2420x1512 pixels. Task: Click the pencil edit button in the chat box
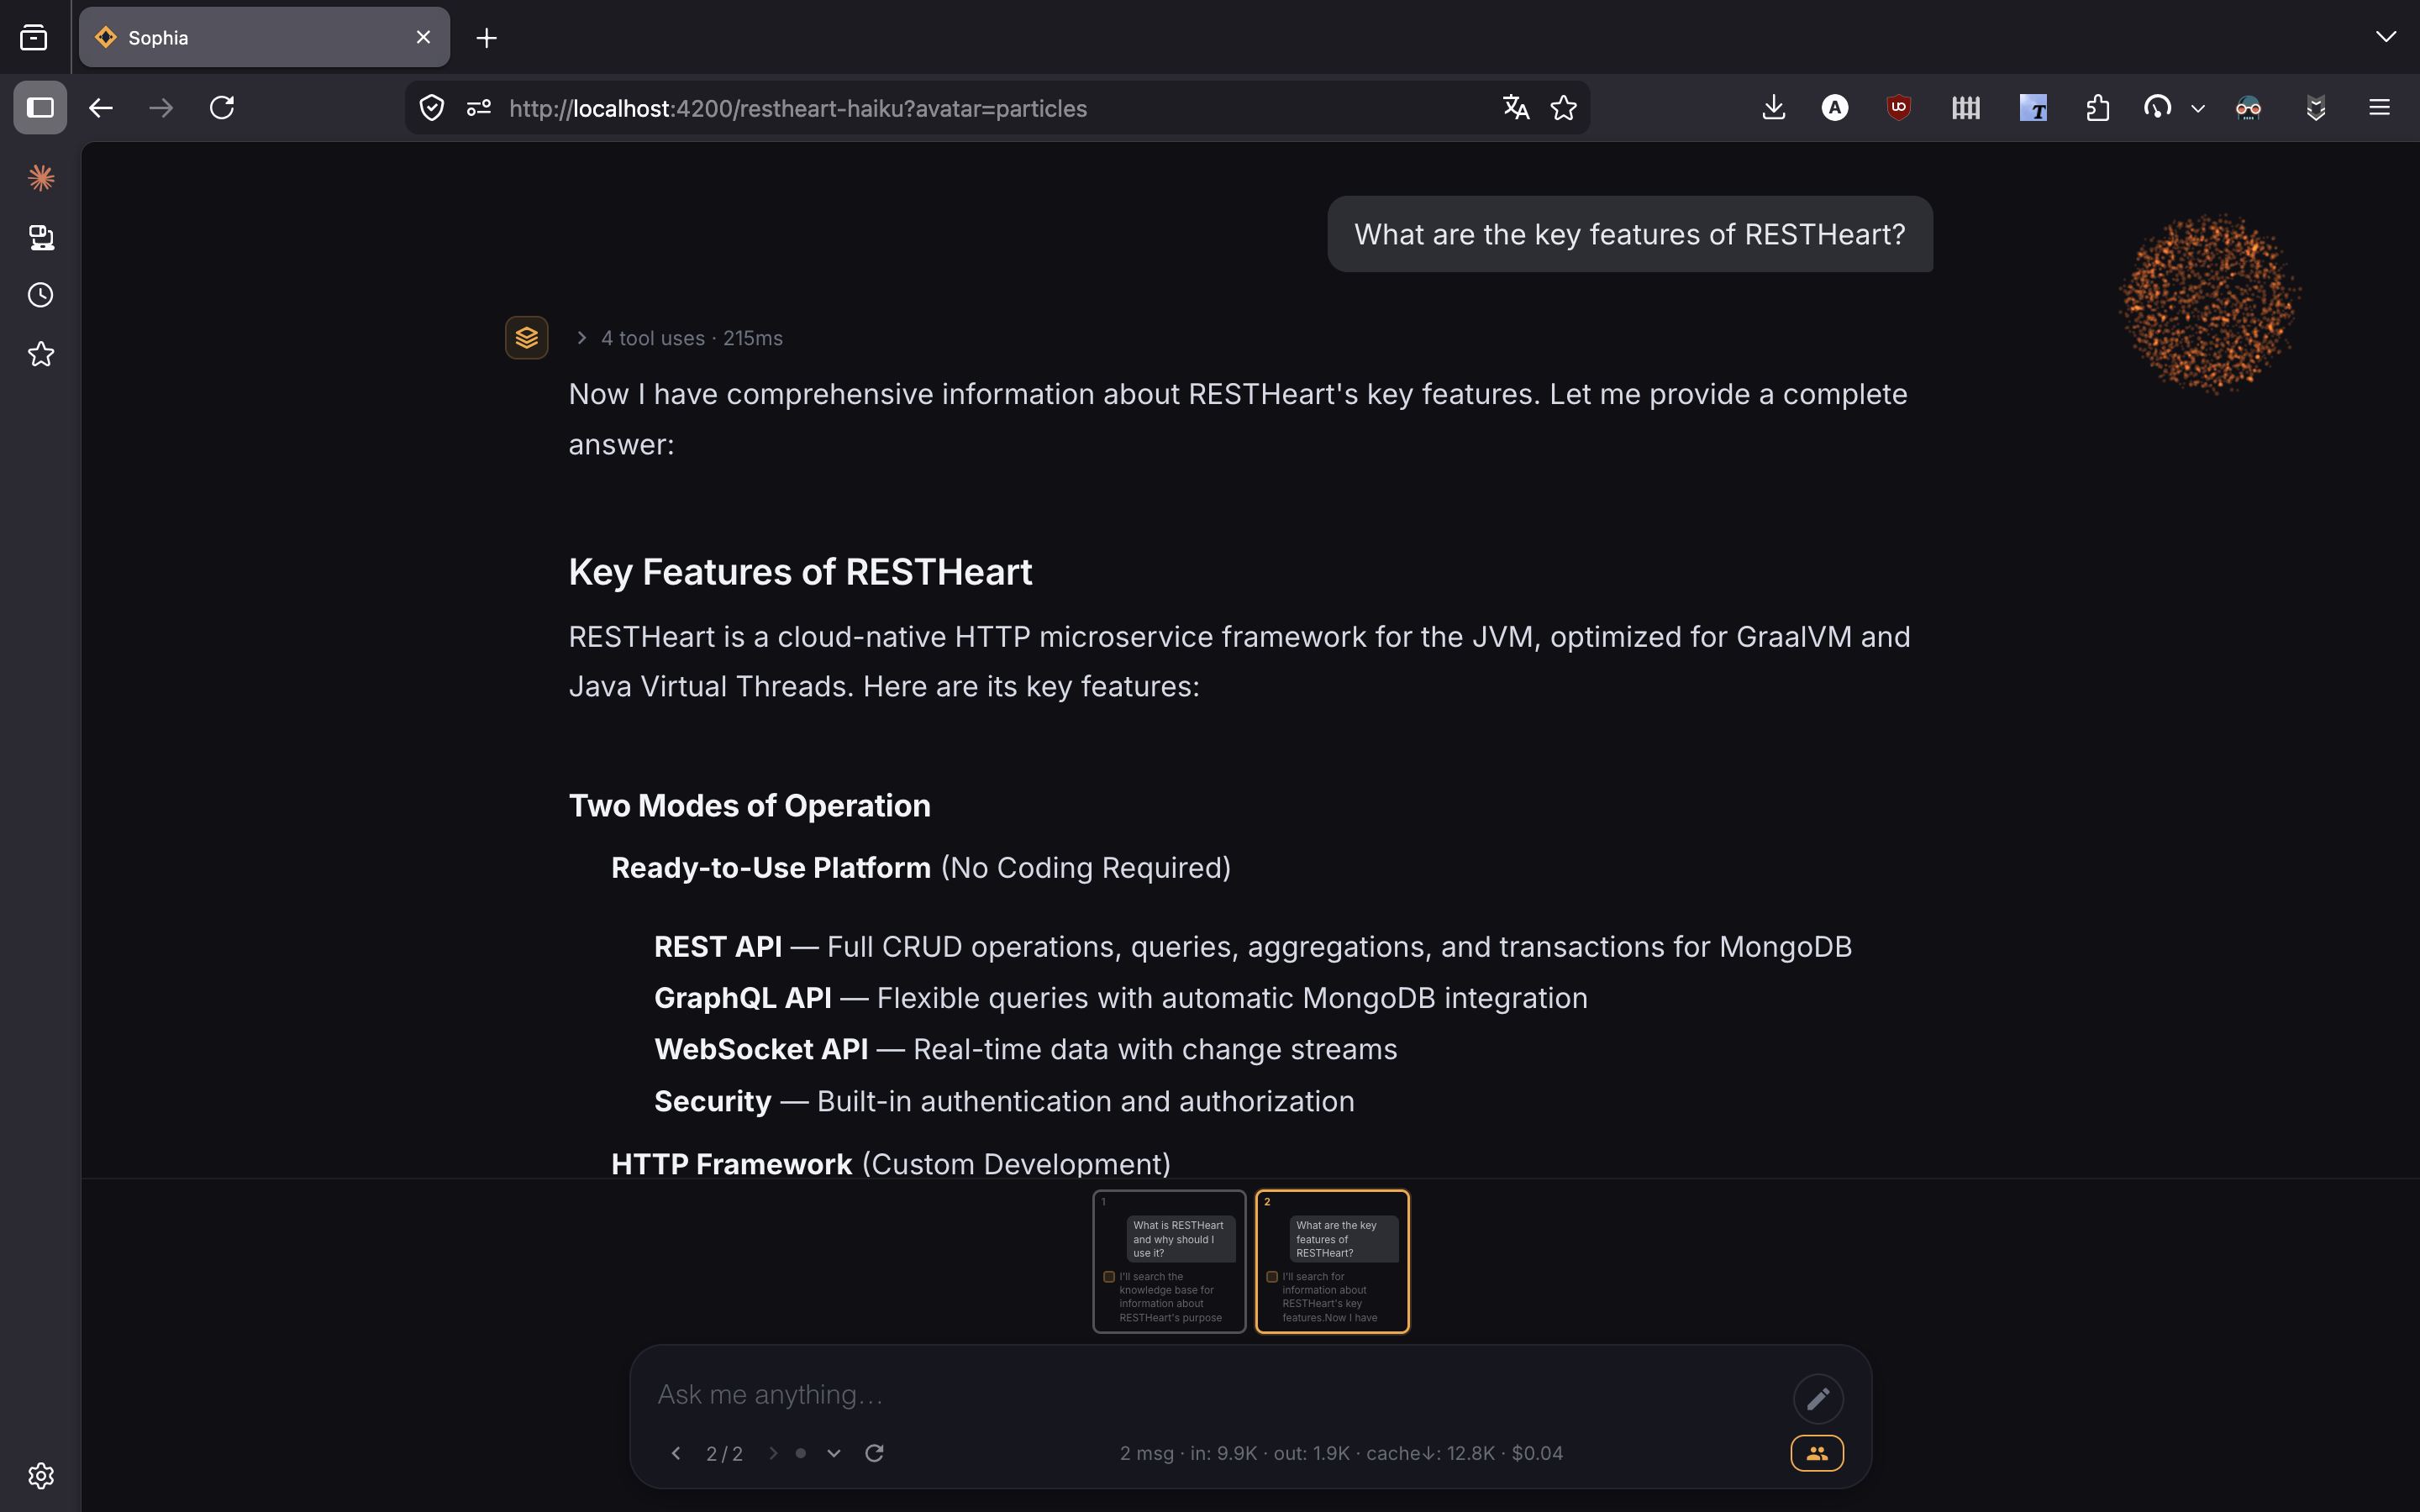[x=1818, y=1398]
